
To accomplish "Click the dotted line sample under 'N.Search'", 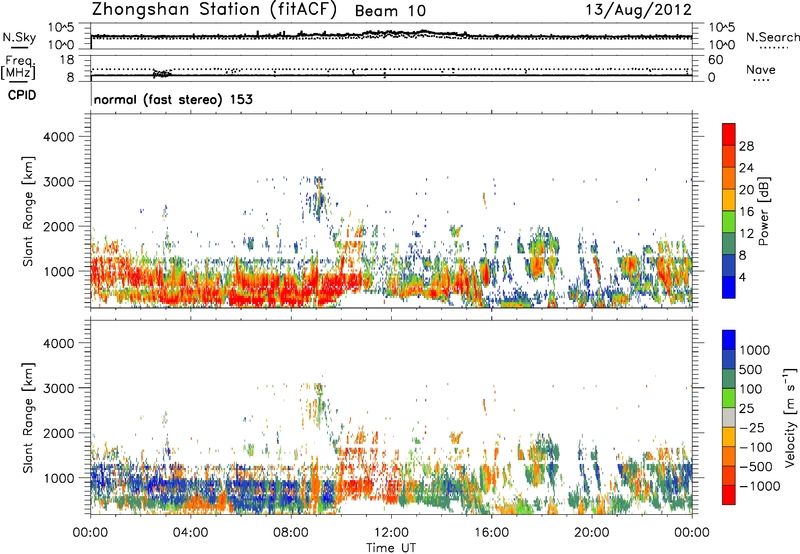I will pos(773,48).
